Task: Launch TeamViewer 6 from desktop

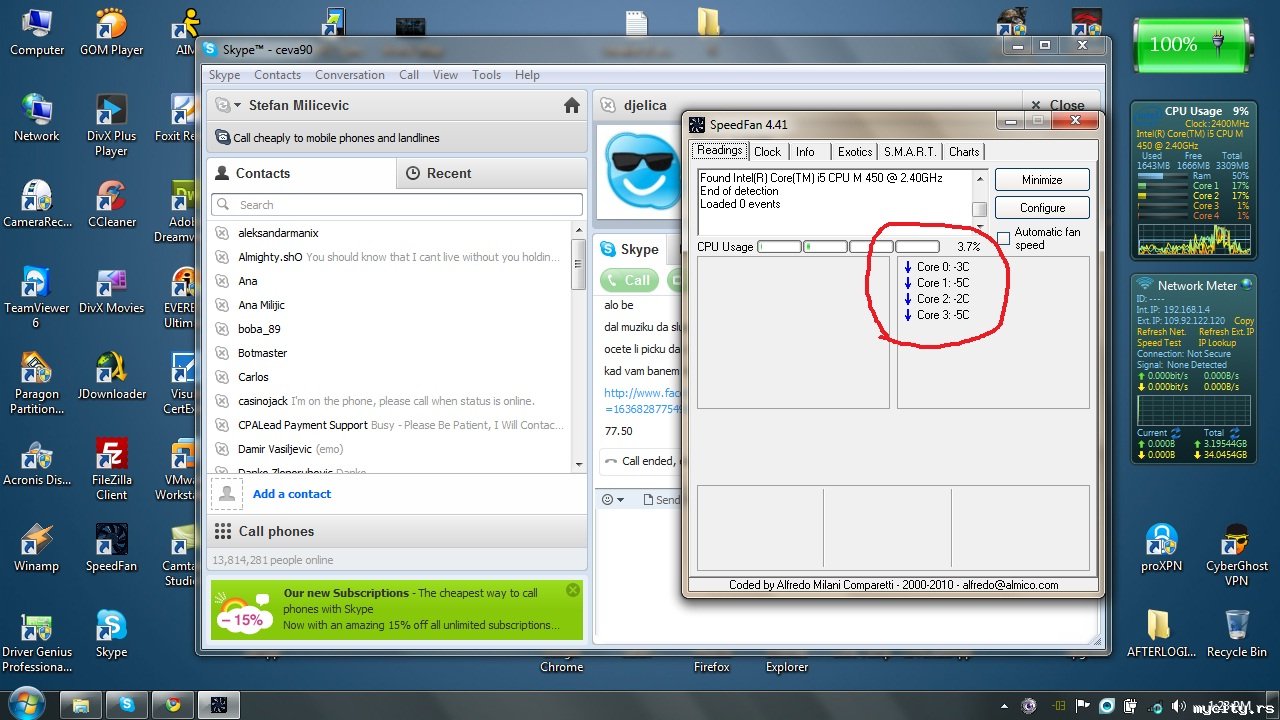Action: point(37,297)
